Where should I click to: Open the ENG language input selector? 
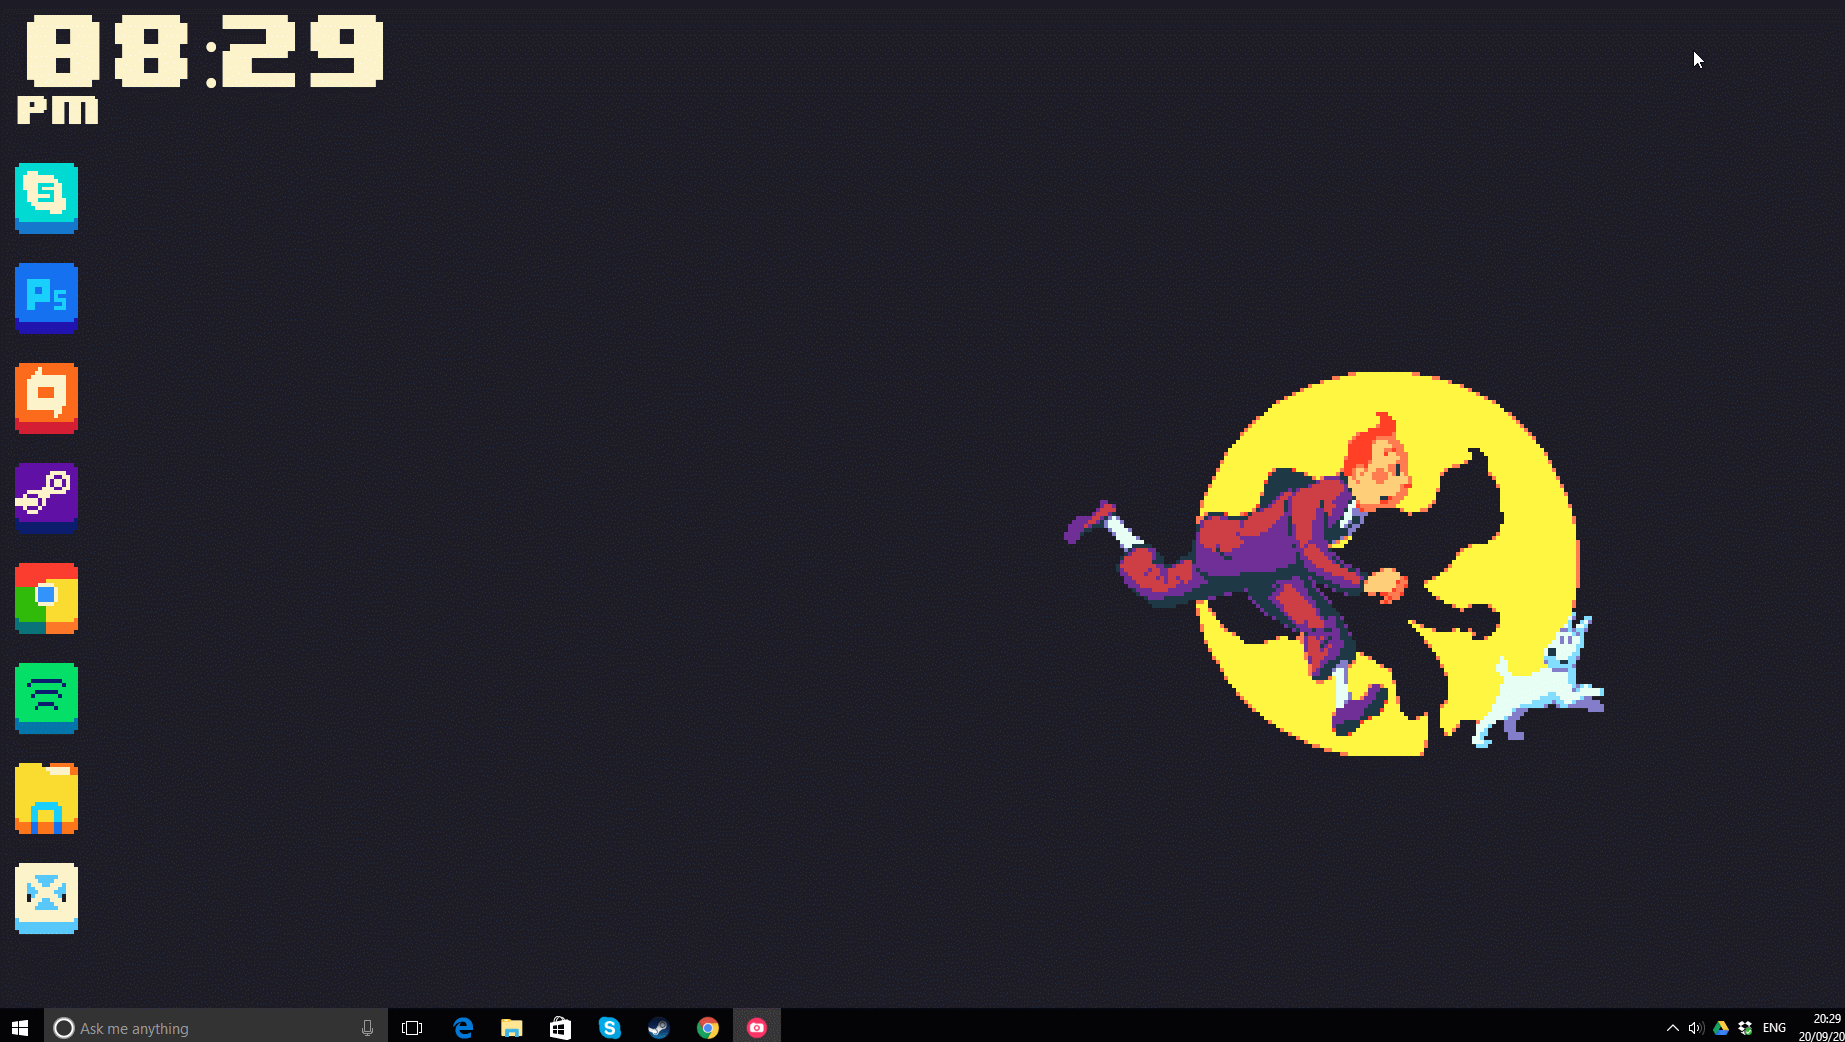pyautogui.click(x=1774, y=1028)
